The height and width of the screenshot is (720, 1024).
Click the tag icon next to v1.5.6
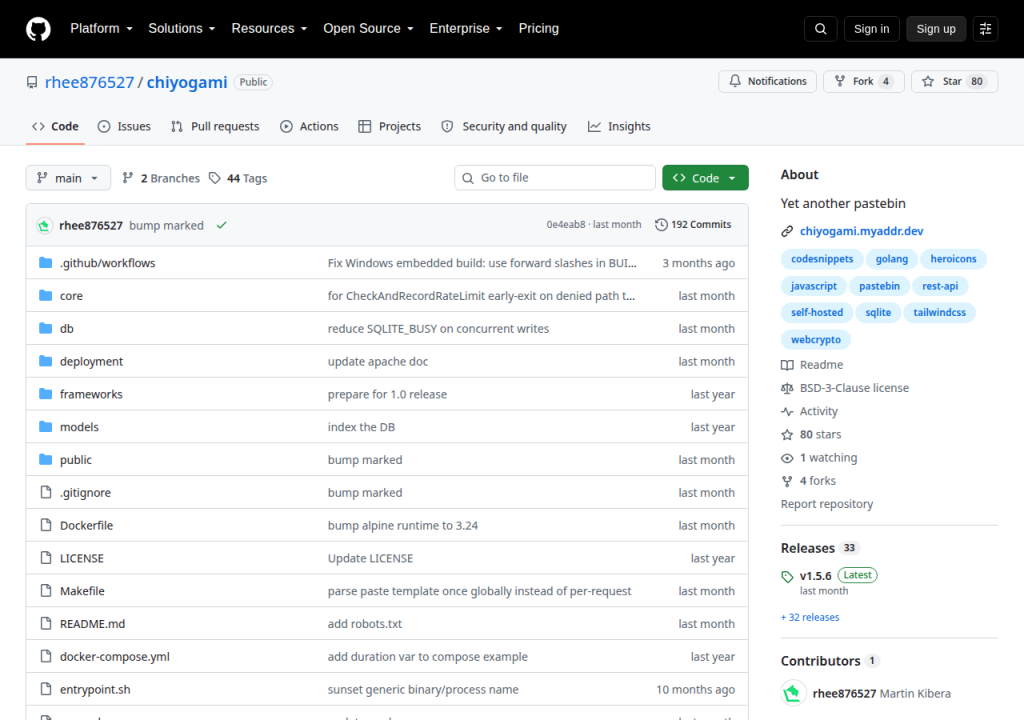787,576
